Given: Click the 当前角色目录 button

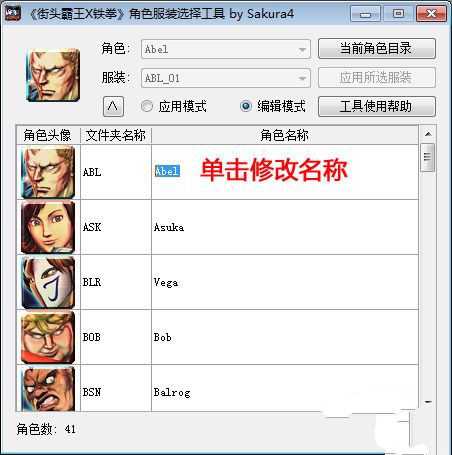Looking at the screenshot, I should coord(377,49).
